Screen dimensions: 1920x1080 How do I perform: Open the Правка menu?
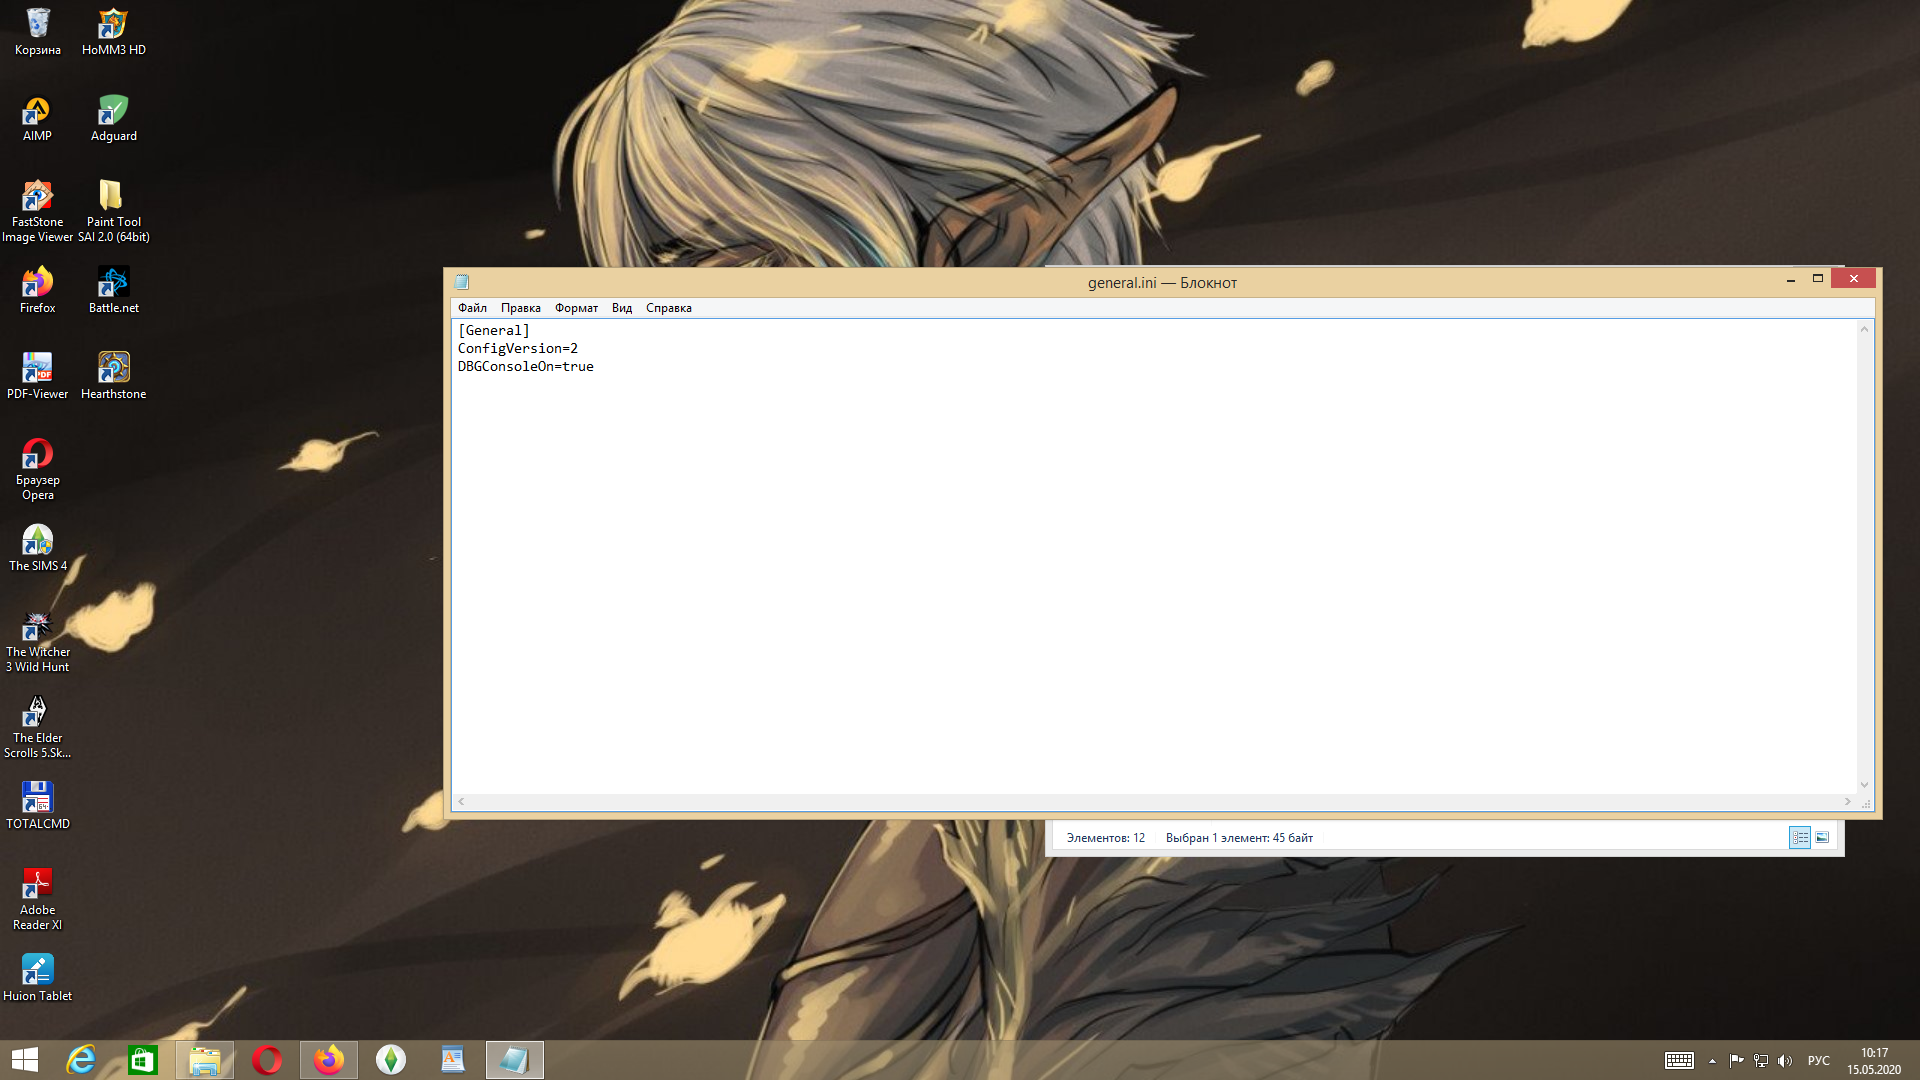520,308
